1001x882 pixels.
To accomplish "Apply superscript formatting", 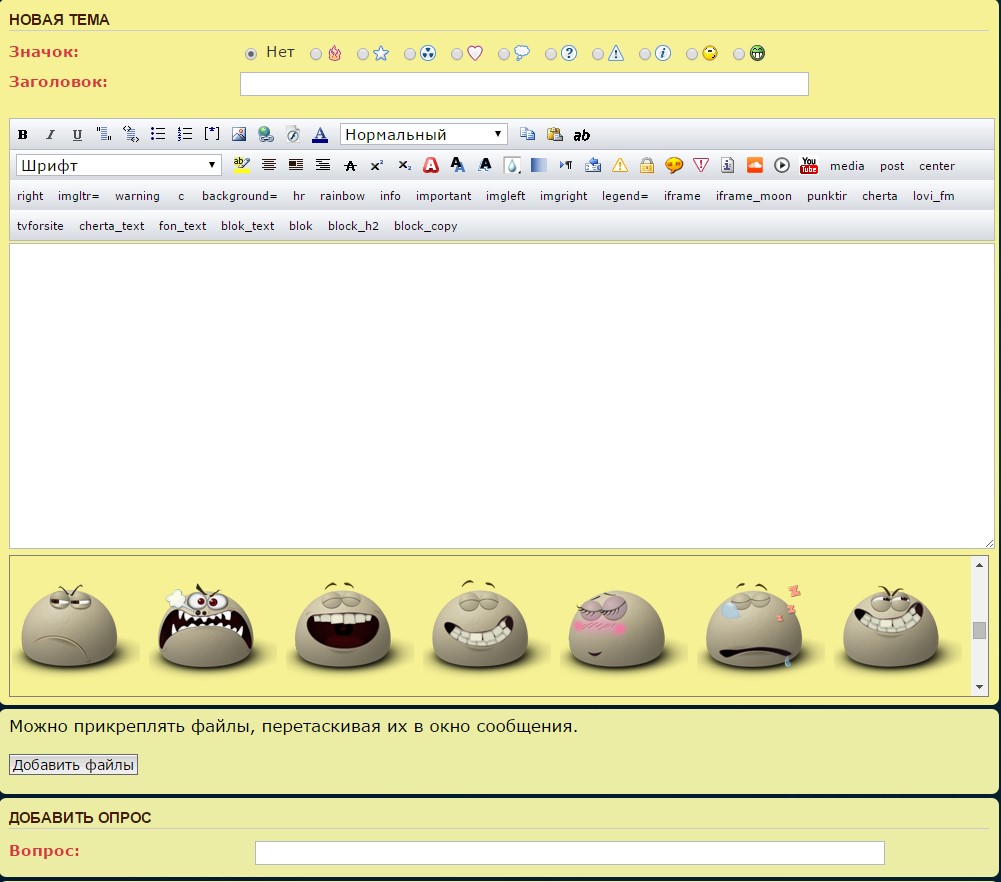I will click(x=377, y=166).
